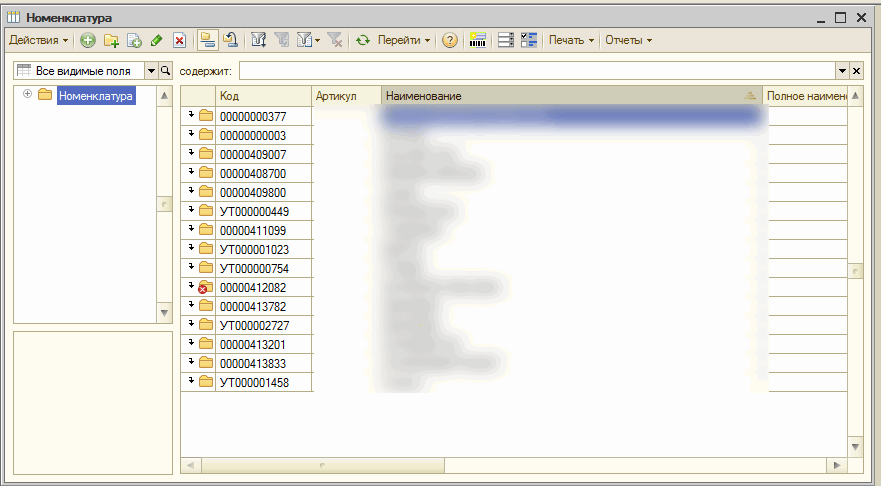
Task: Open the Все видимые поля dropdown
Action: coord(151,71)
